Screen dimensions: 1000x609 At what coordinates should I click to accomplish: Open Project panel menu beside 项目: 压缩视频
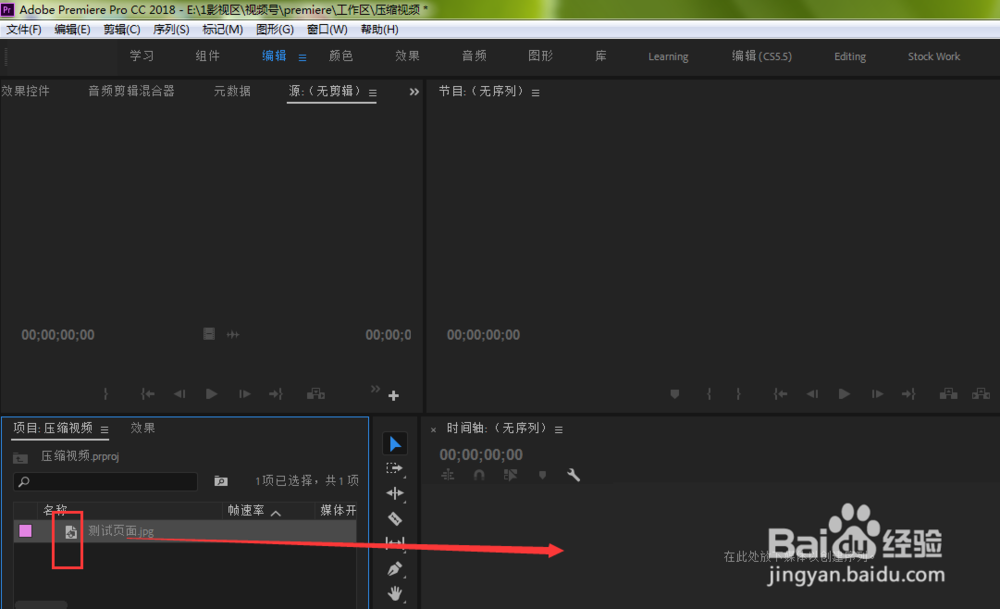point(104,430)
